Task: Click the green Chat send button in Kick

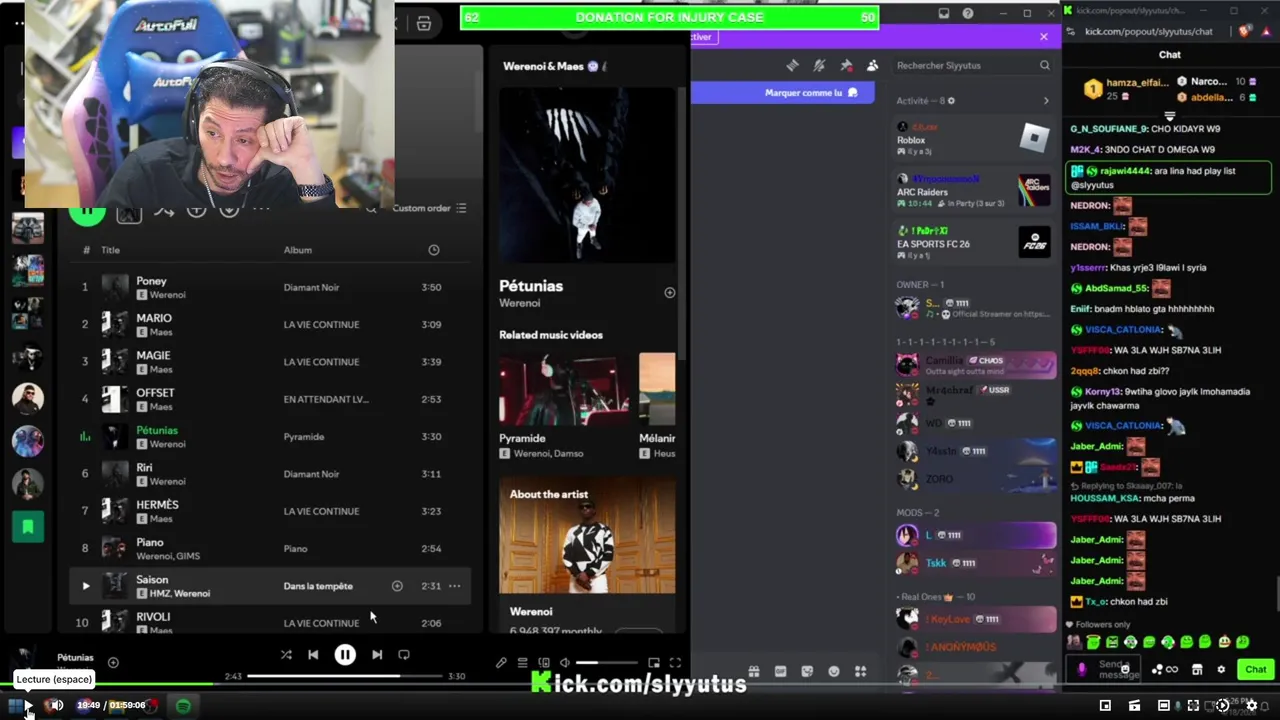Action: pyautogui.click(x=1256, y=670)
